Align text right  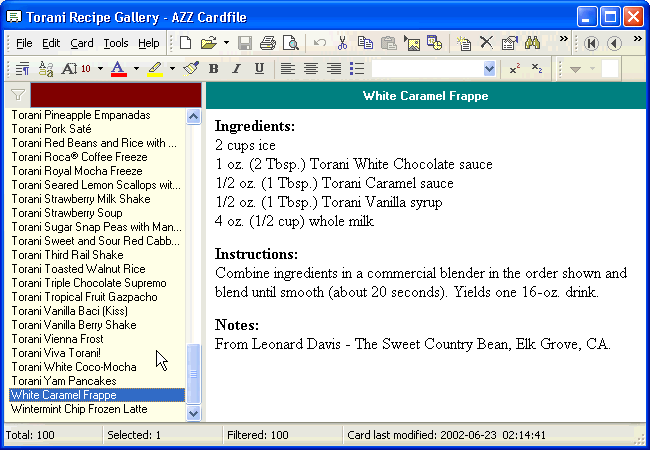[x=334, y=68]
